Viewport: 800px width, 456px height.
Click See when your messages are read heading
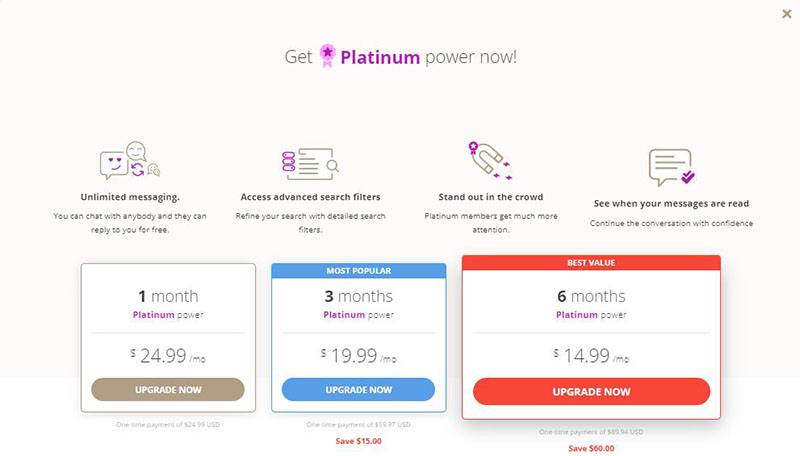click(x=671, y=204)
